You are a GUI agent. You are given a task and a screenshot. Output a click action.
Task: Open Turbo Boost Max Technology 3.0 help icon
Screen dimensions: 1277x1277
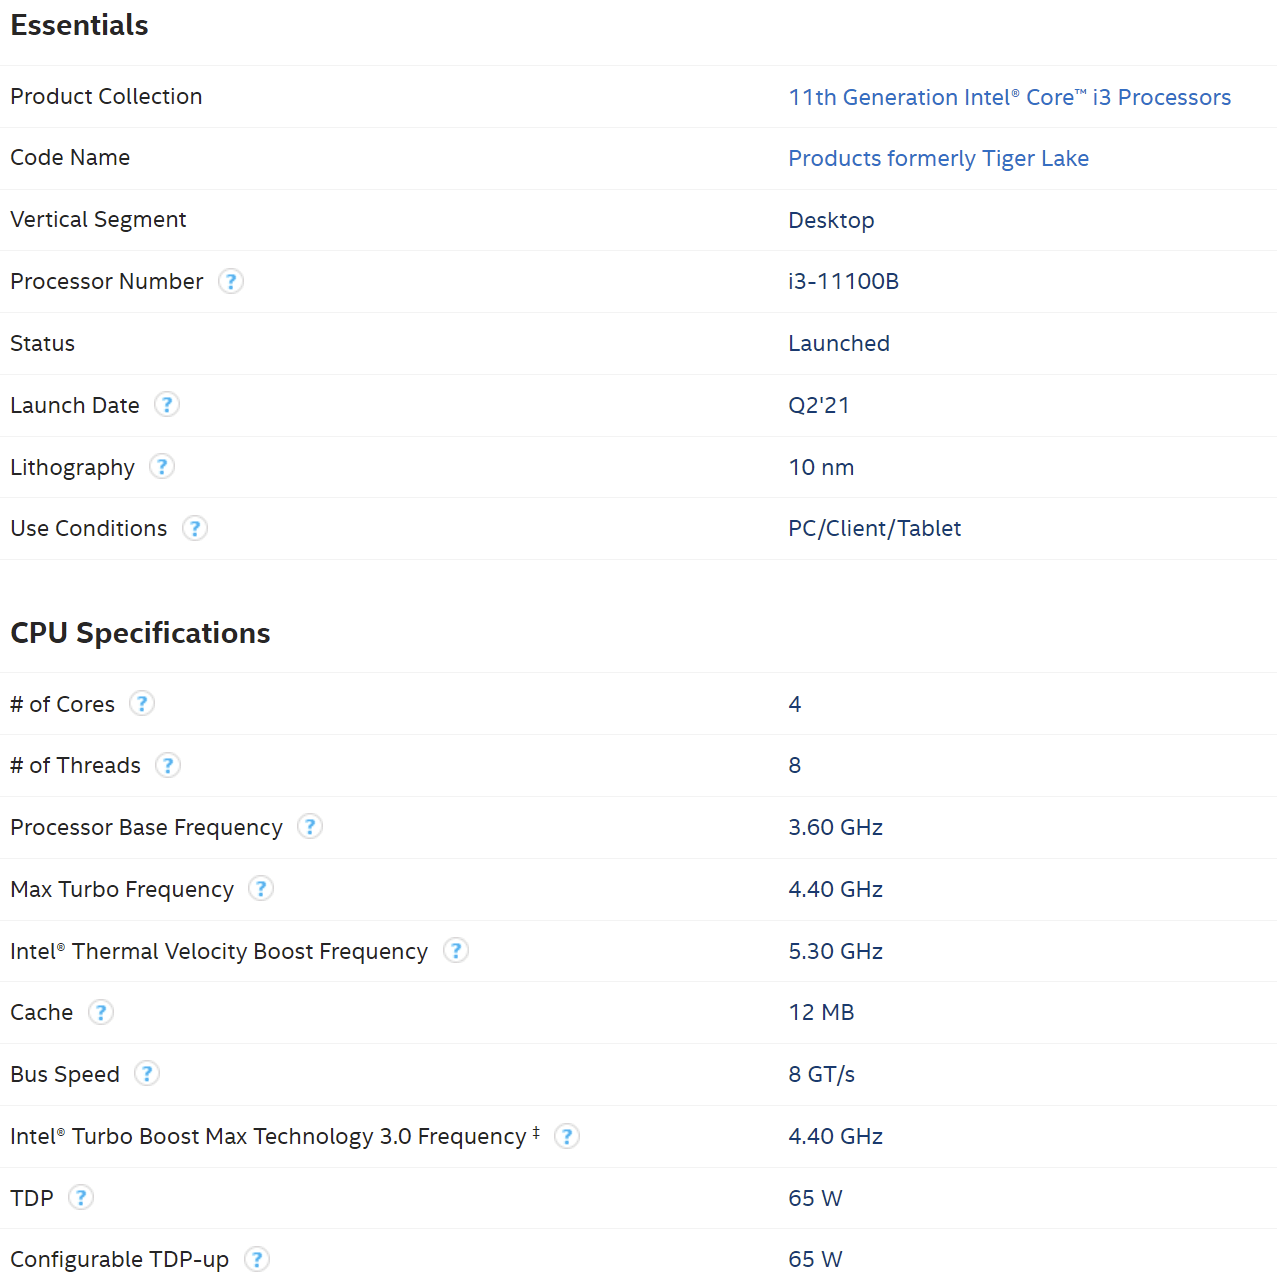(567, 1137)
